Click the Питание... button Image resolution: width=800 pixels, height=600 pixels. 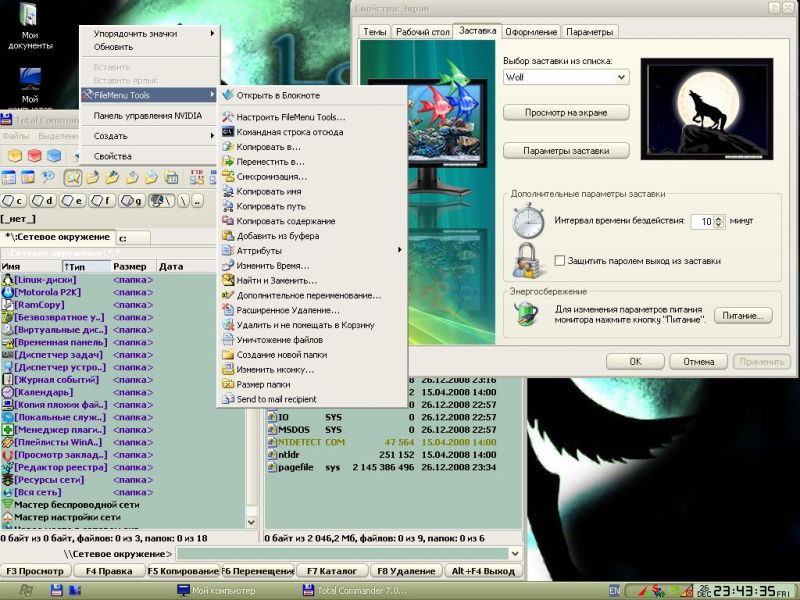click(x=743, y=315)
